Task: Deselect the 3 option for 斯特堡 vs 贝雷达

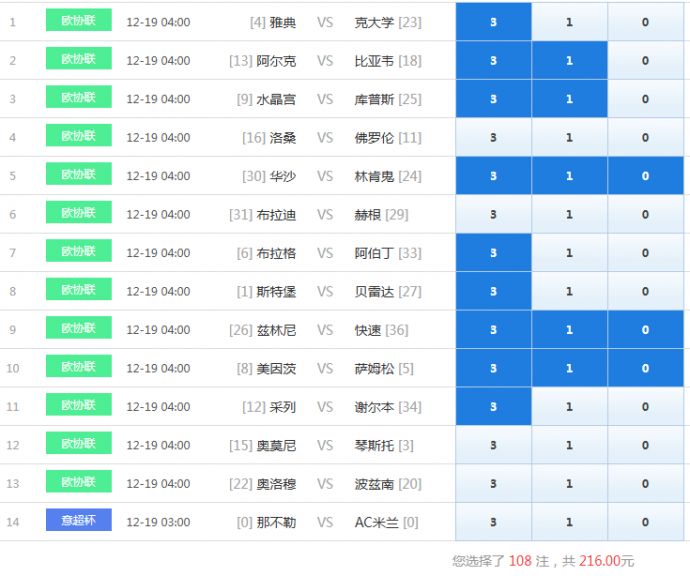Action: tap(493, 291)
